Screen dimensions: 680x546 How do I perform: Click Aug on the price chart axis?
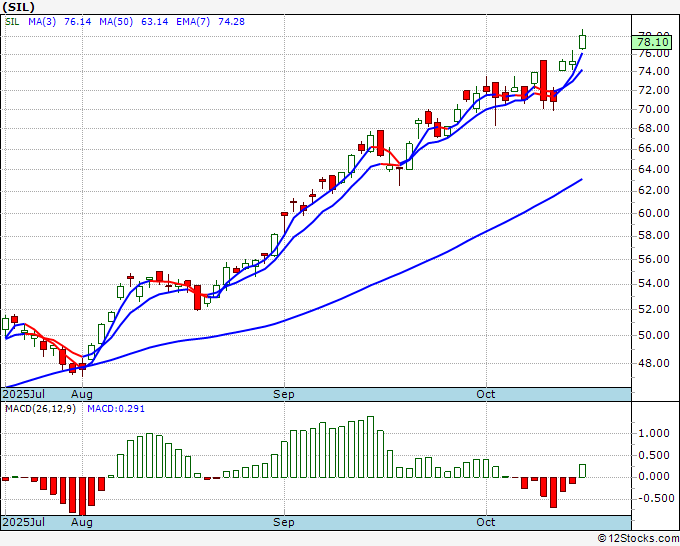coord(82,394)
